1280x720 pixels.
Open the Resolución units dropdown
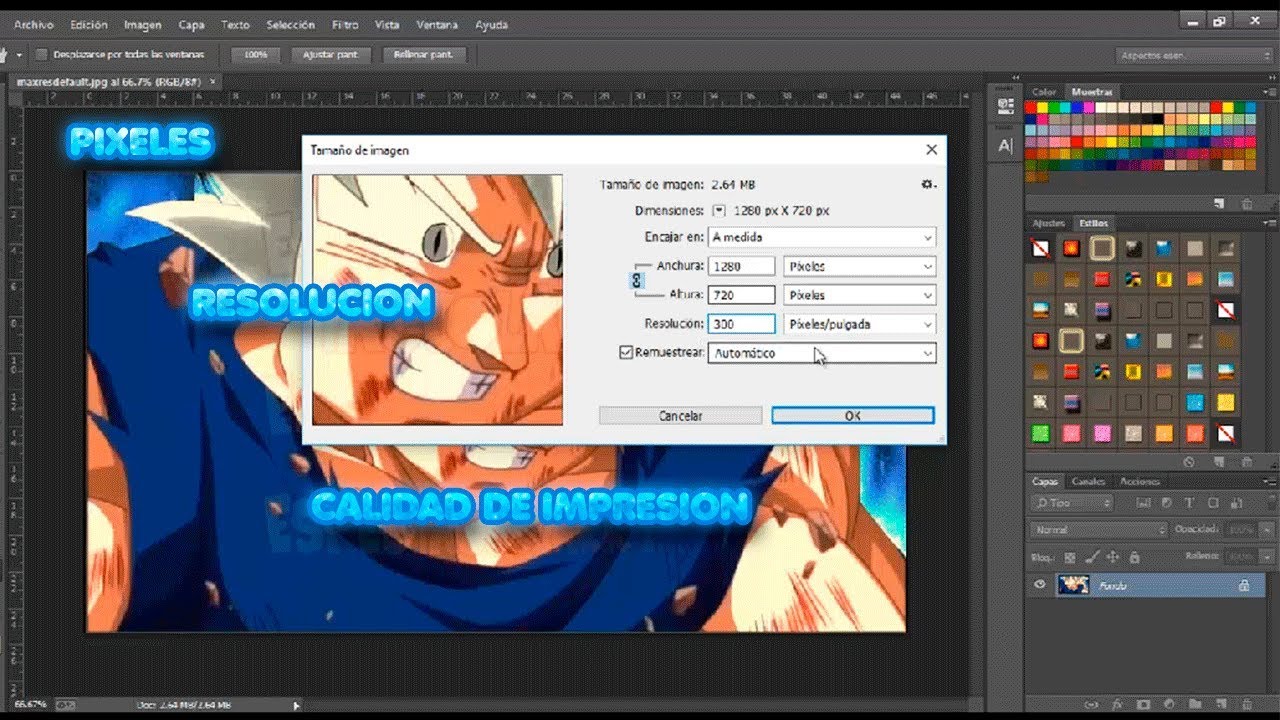[860, 324]
